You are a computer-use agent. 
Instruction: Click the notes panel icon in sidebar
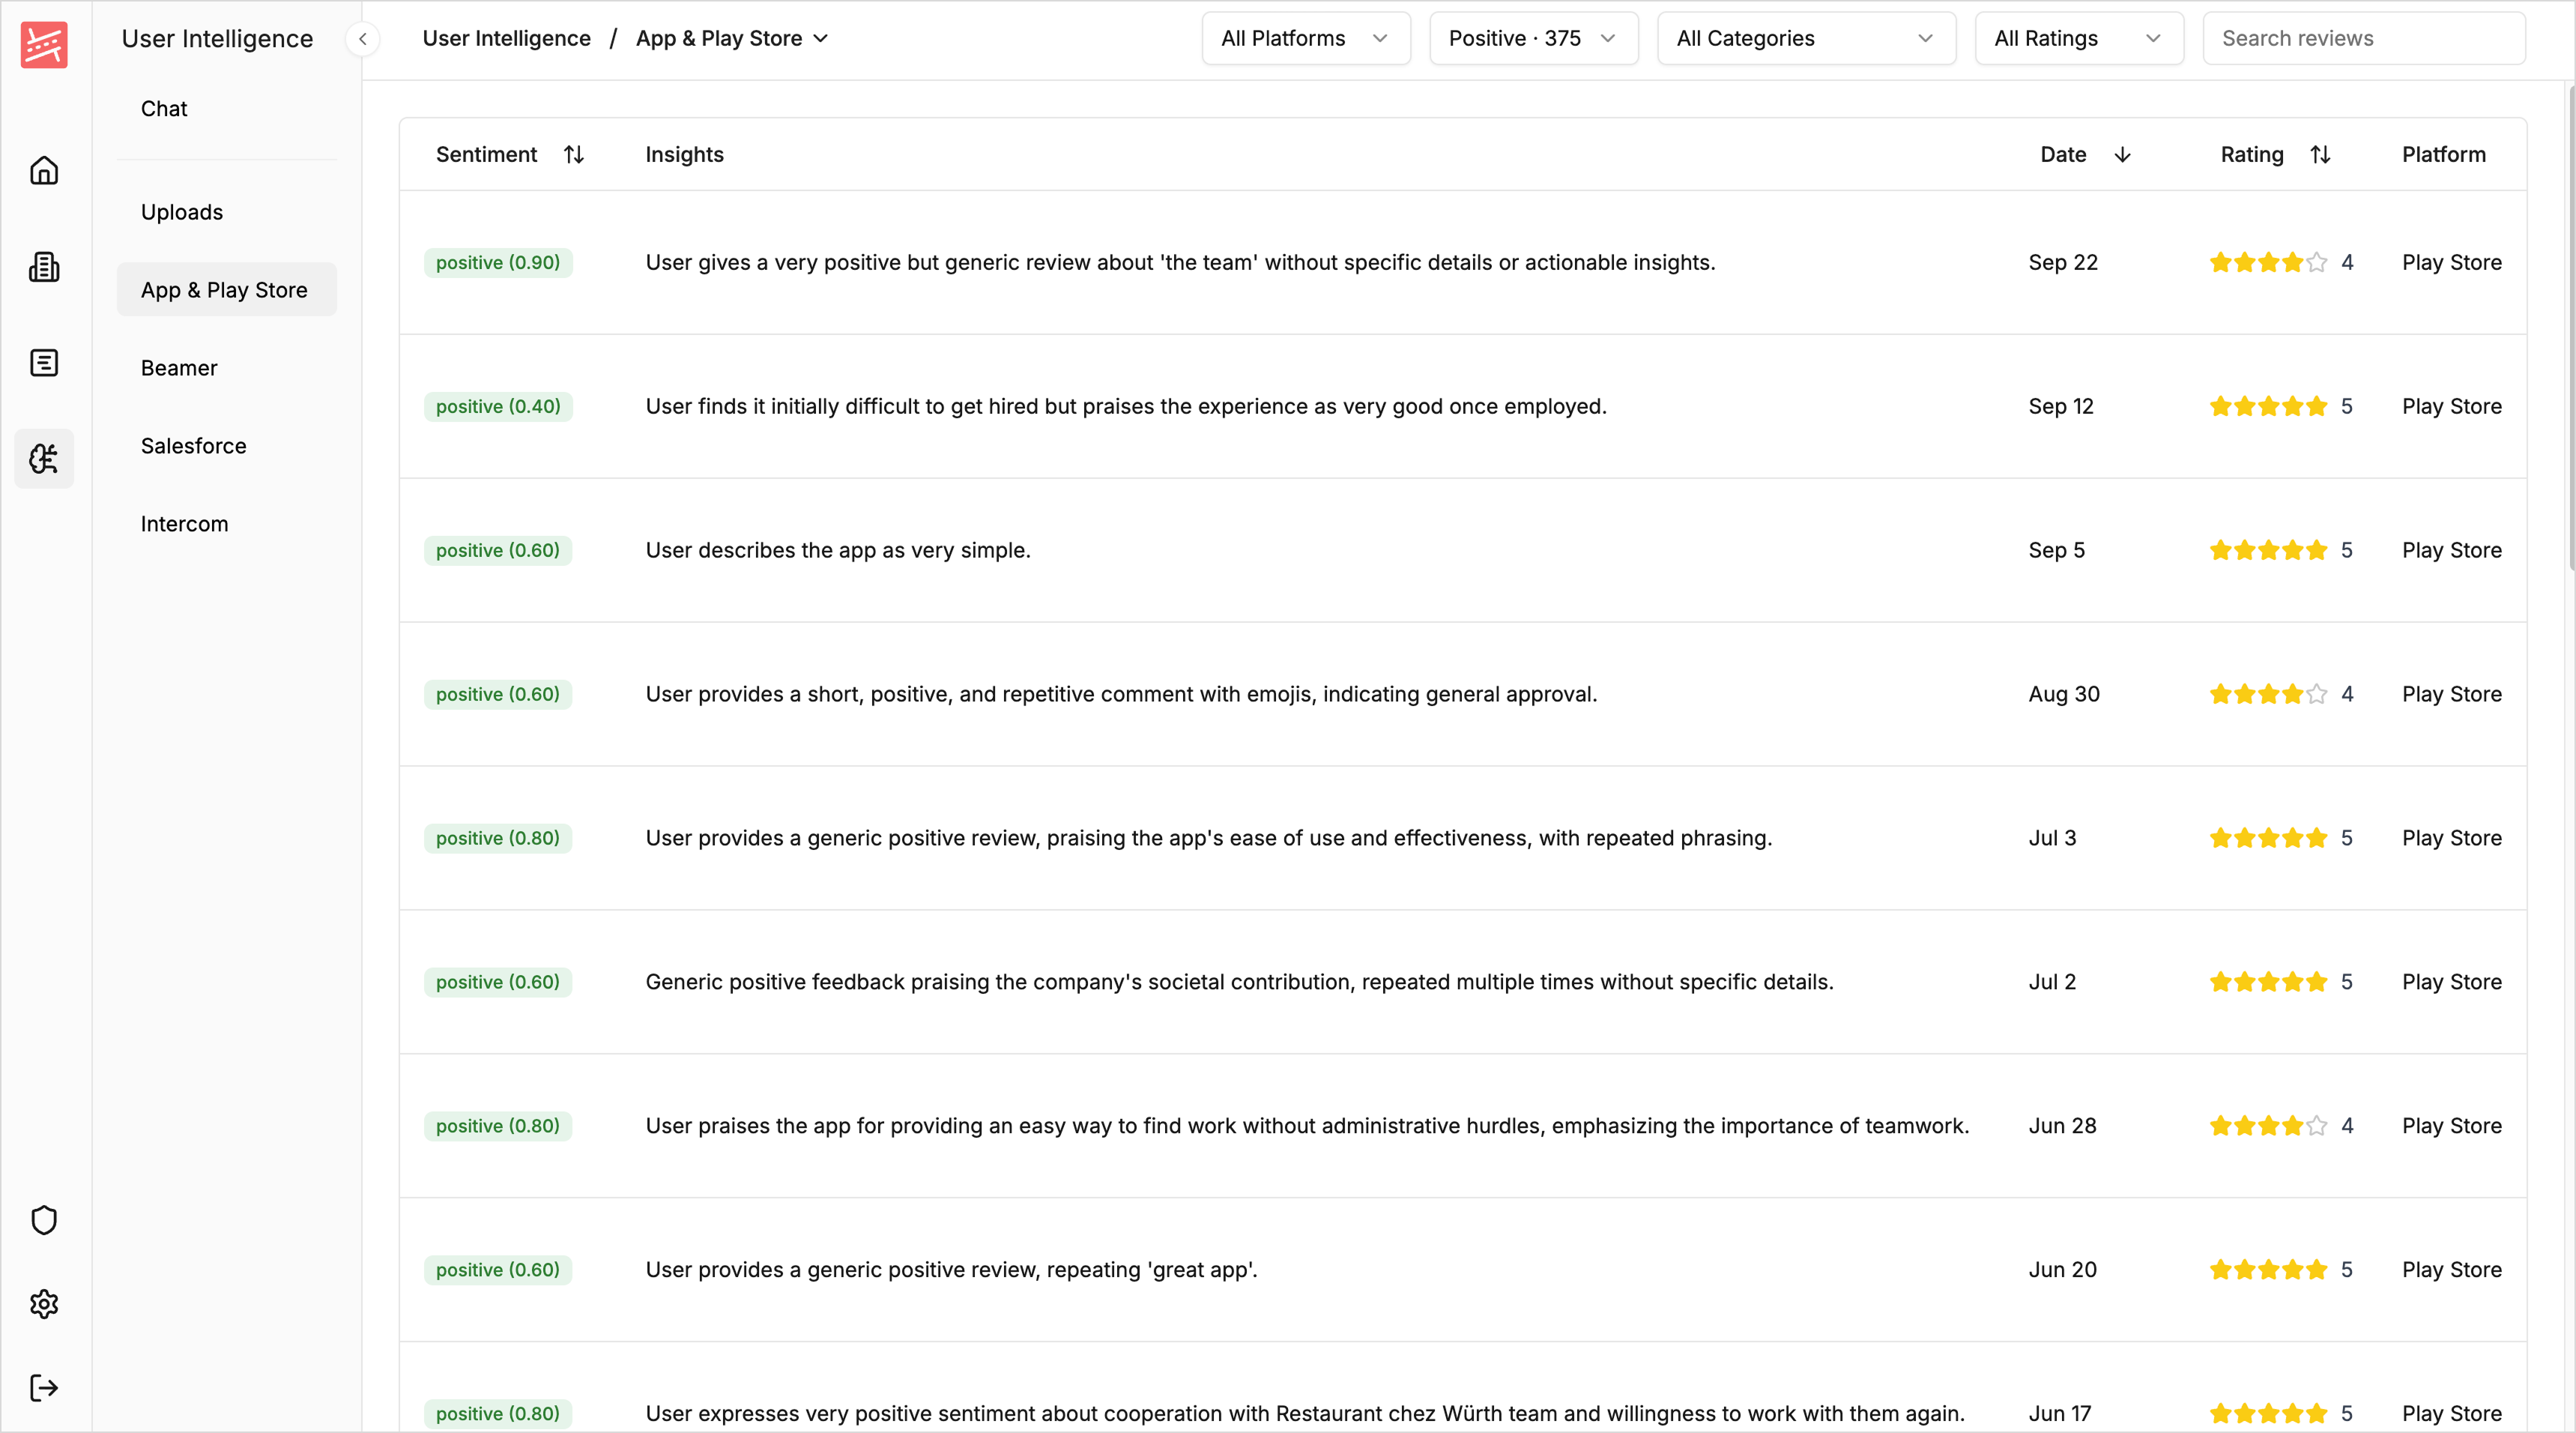(x=44, y=362)
